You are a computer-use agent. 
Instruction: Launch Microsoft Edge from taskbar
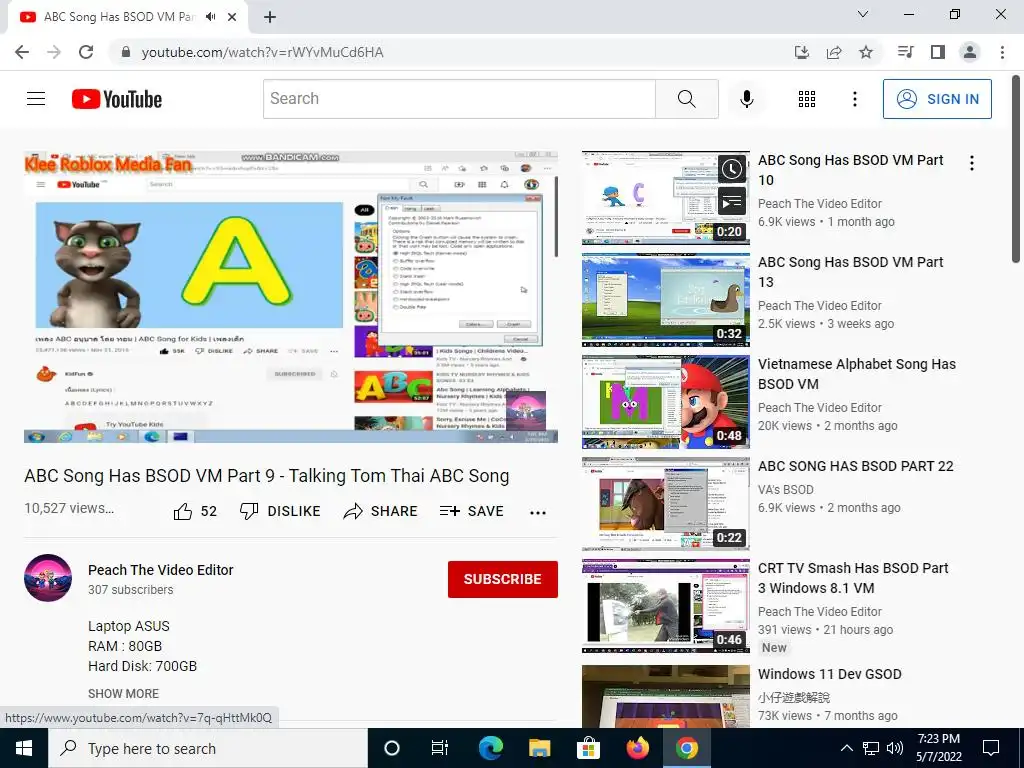pos(490,748)
